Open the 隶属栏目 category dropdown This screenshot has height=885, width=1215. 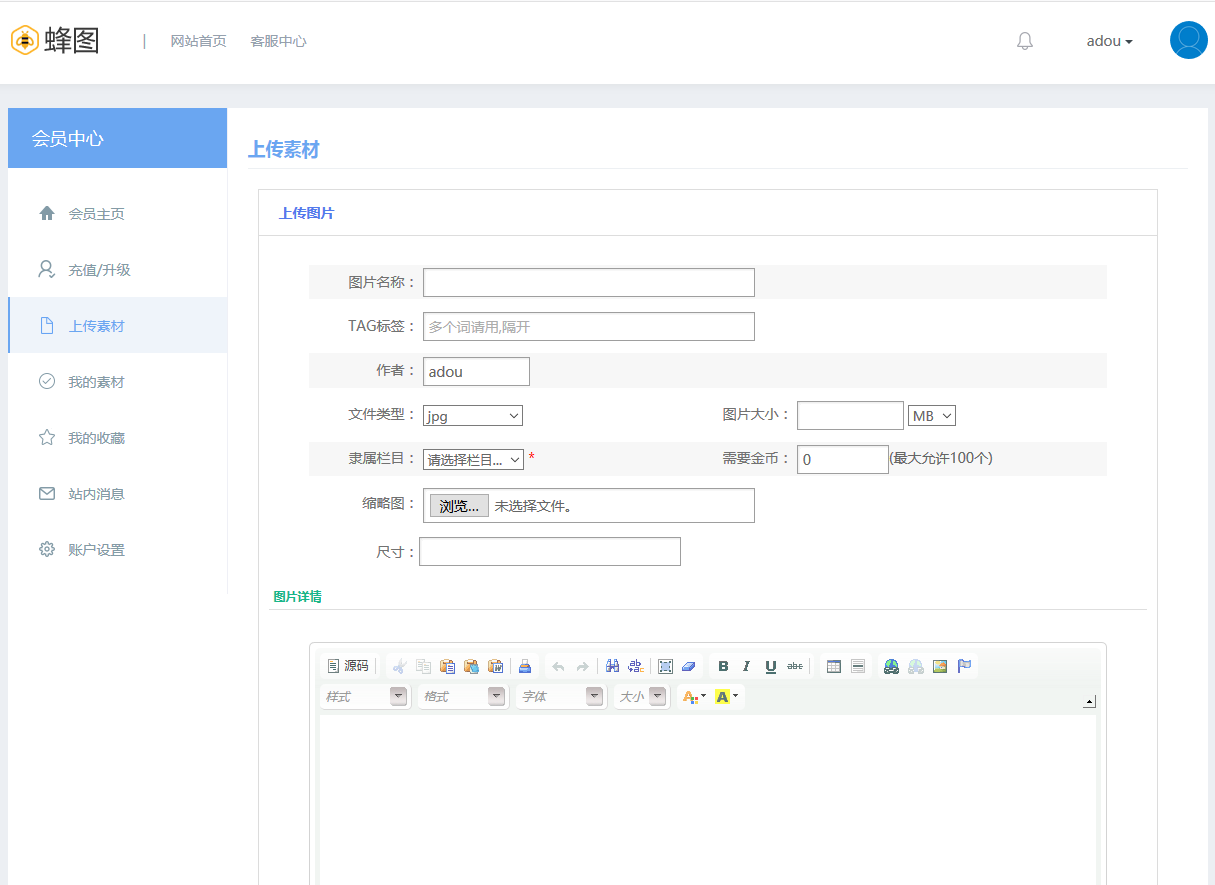(473, 460)
